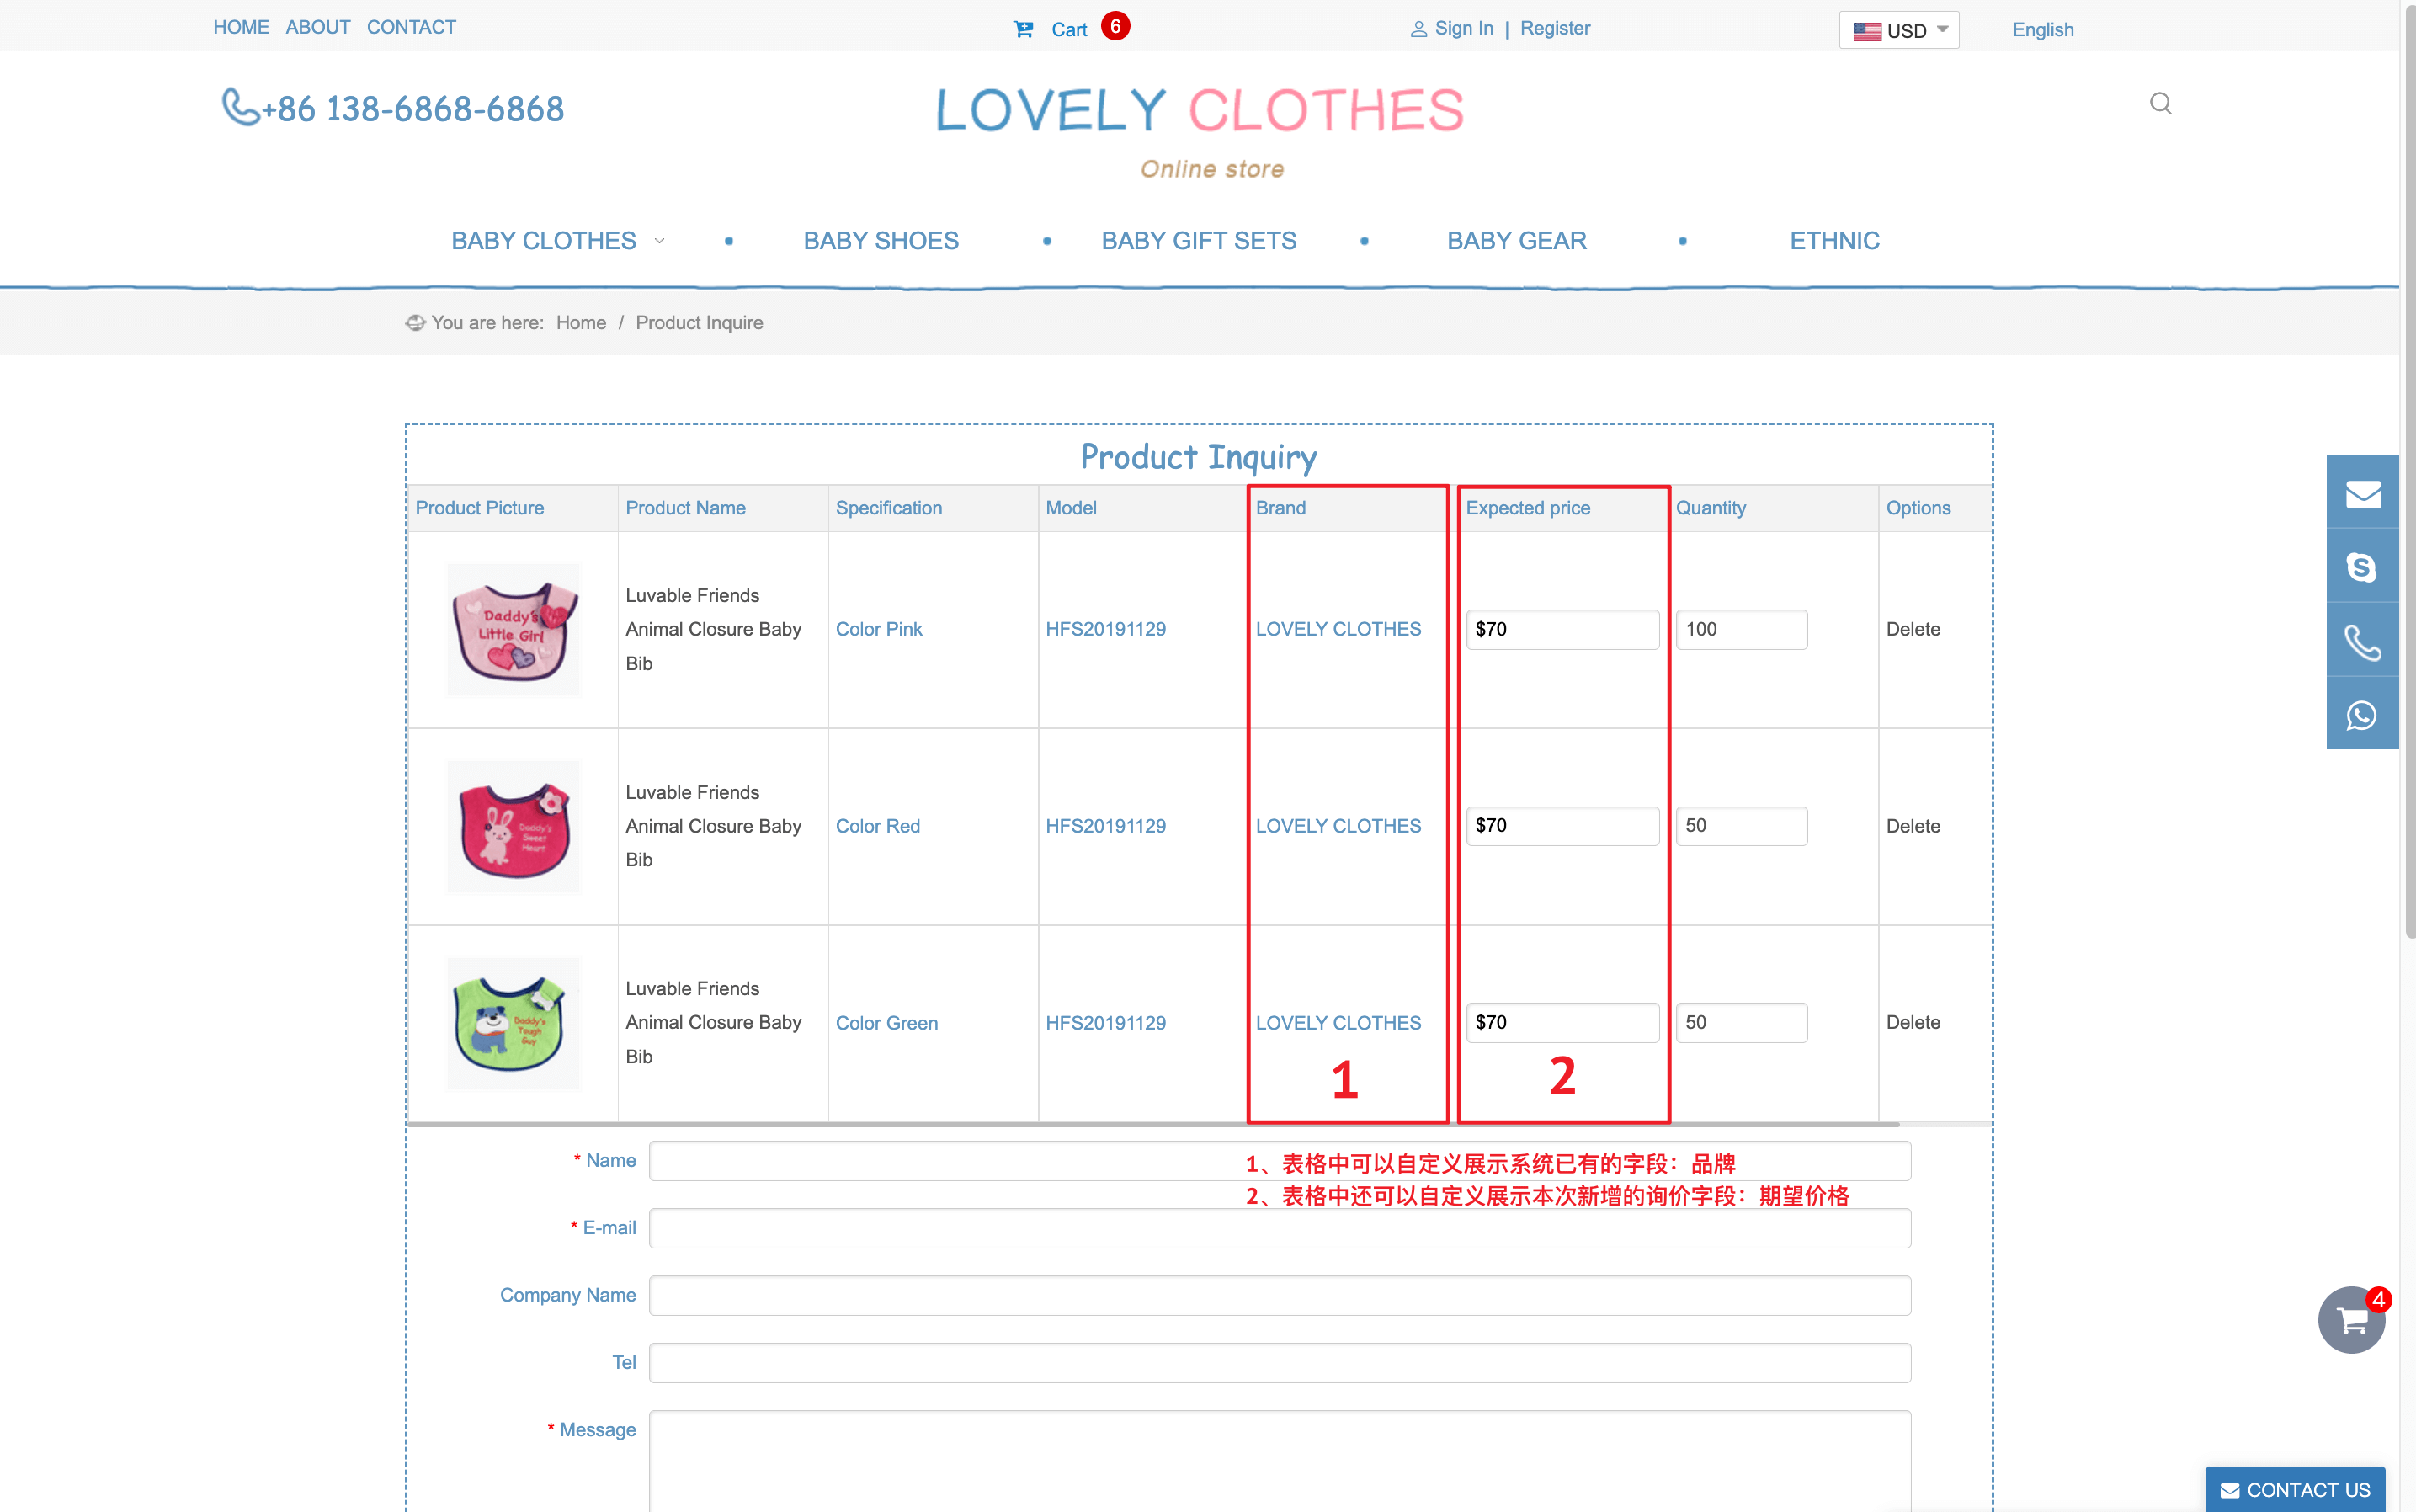
Task: Click the Register link
Action: pyautogui.click(x=1554, y=28)
